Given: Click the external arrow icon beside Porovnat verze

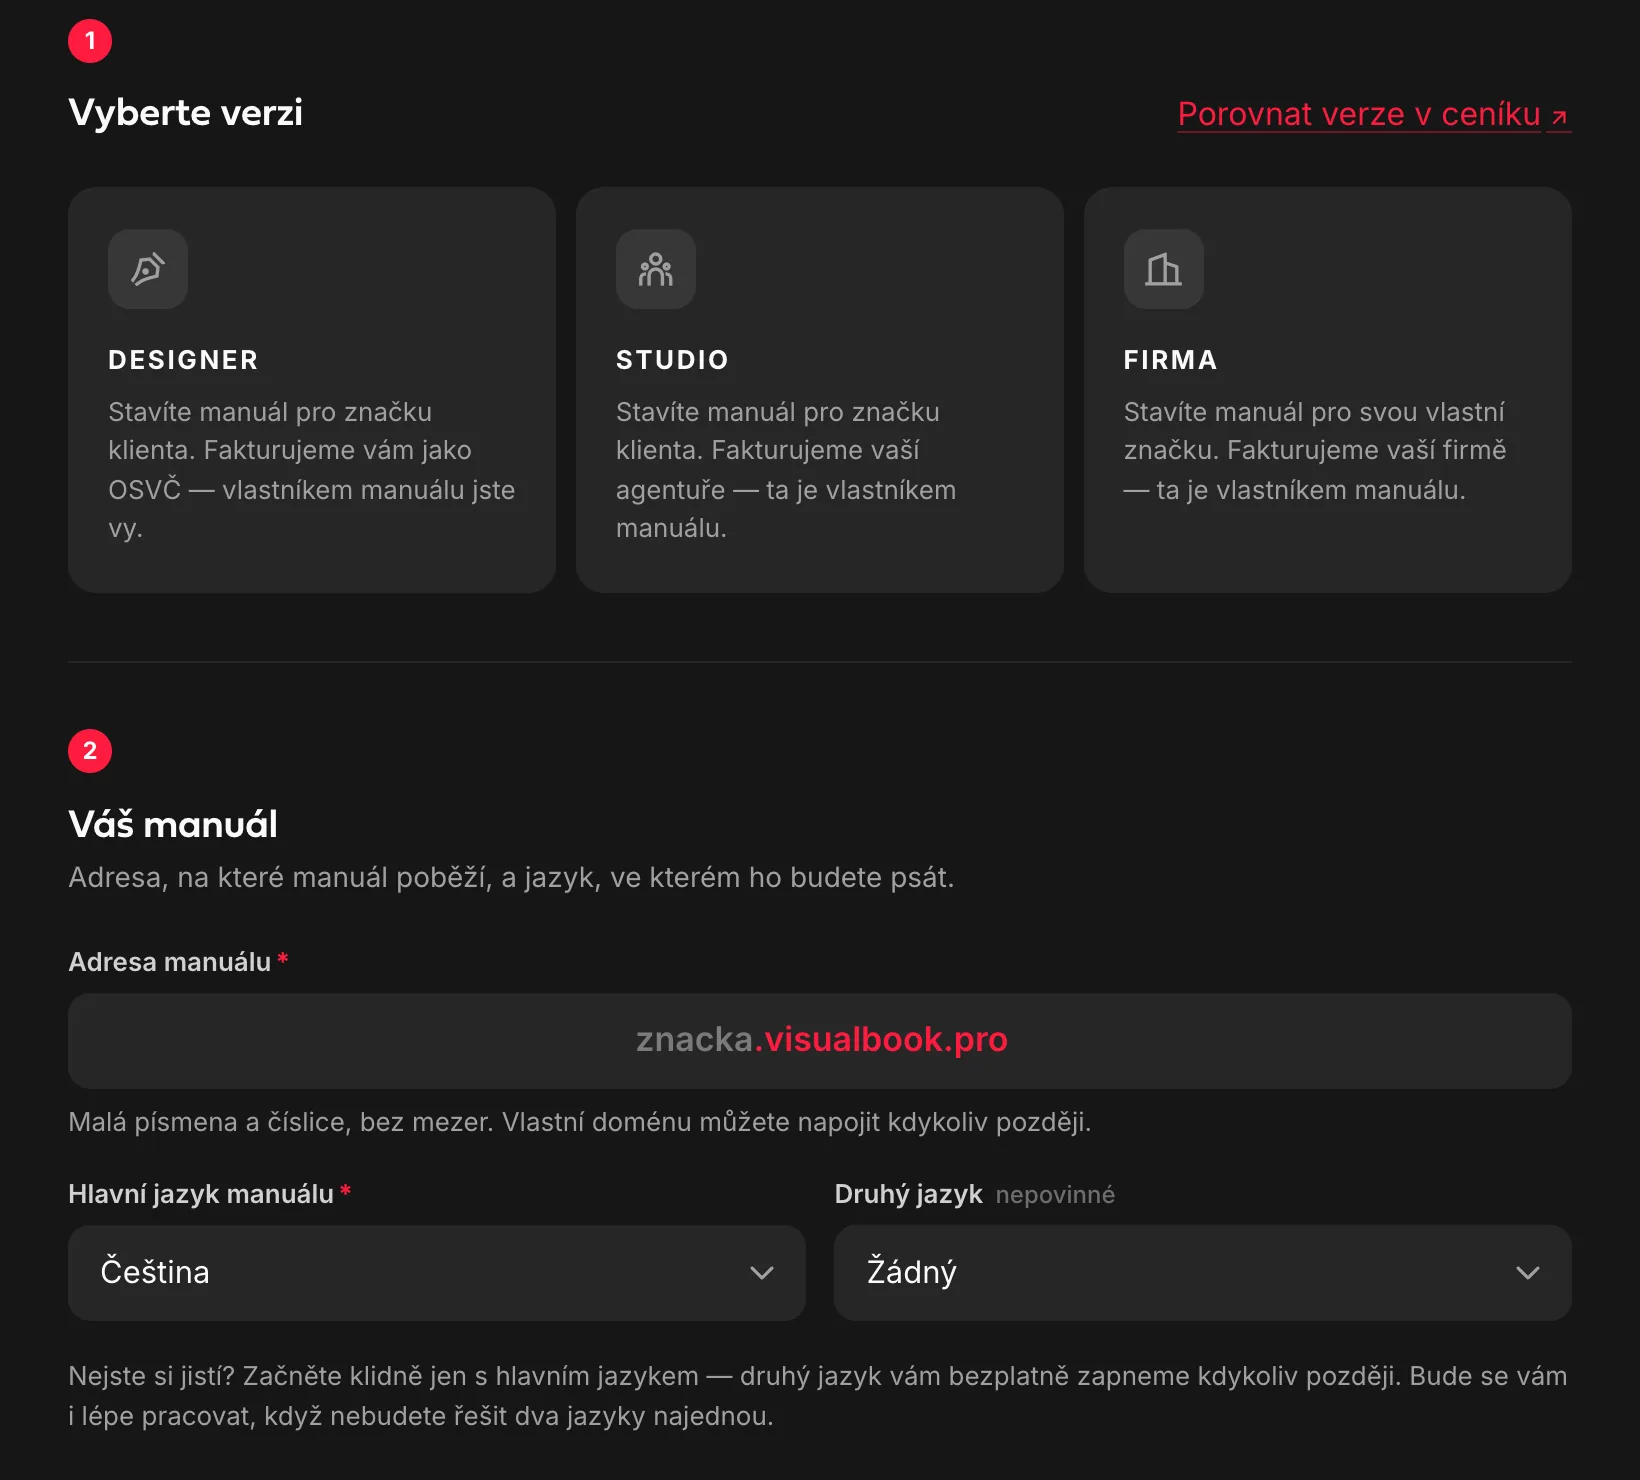Looking at the screenshot, I should point(1559,117).
